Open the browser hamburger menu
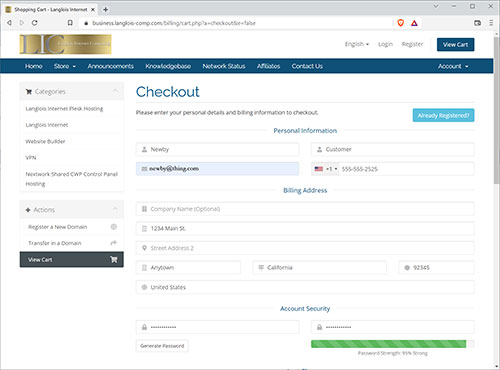500x370 pixels. coord(491,23)
